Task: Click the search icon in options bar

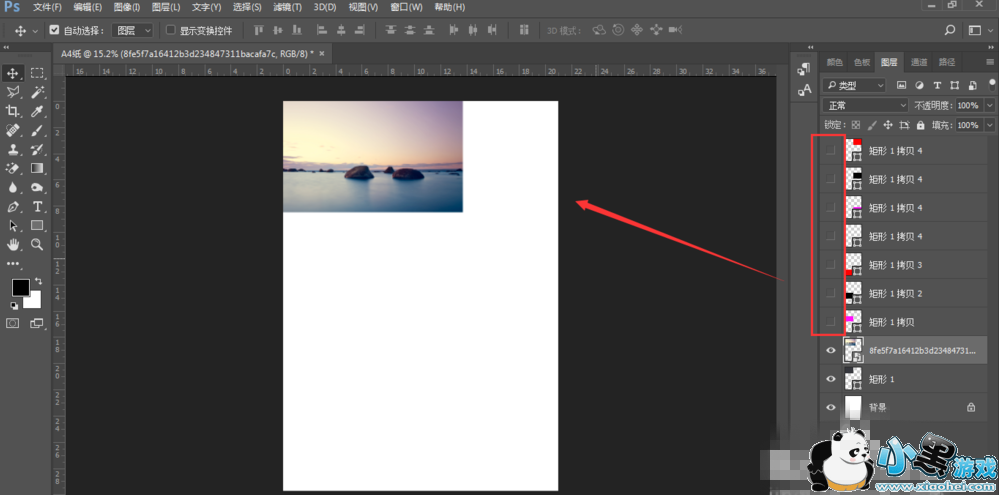Action: click(x=949, y=31)
